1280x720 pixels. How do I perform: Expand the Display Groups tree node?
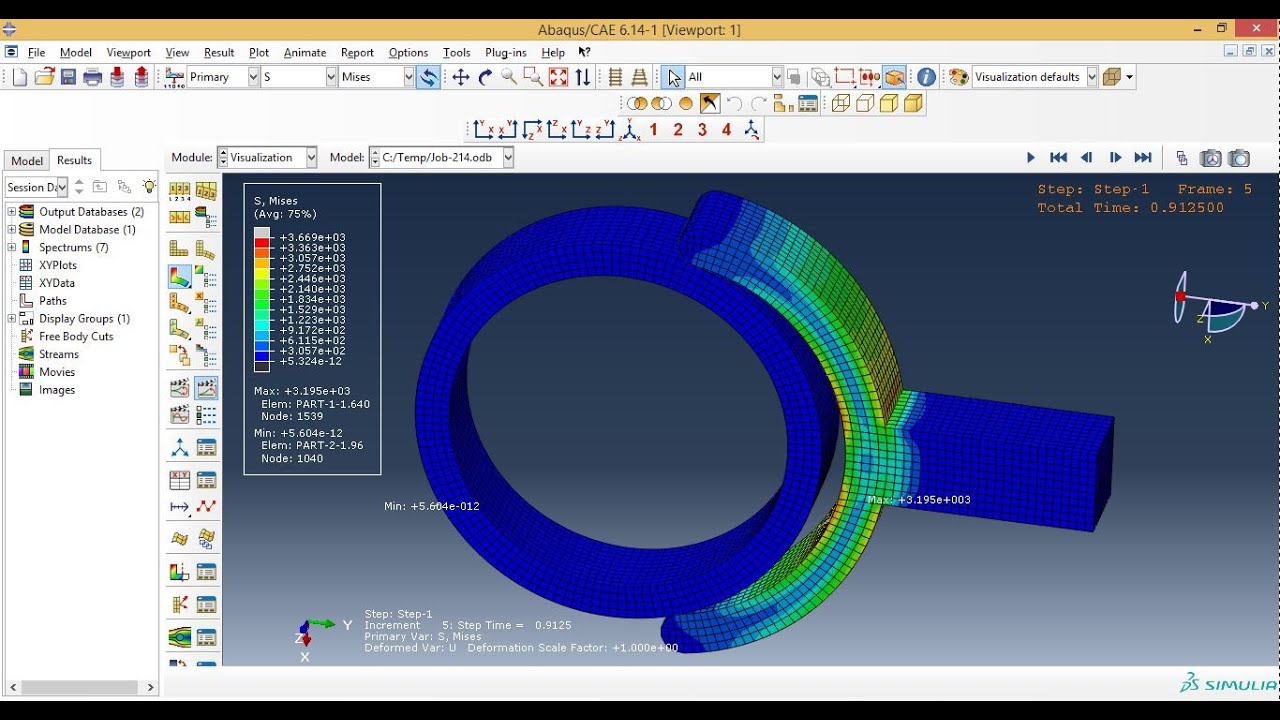[12, 319]
